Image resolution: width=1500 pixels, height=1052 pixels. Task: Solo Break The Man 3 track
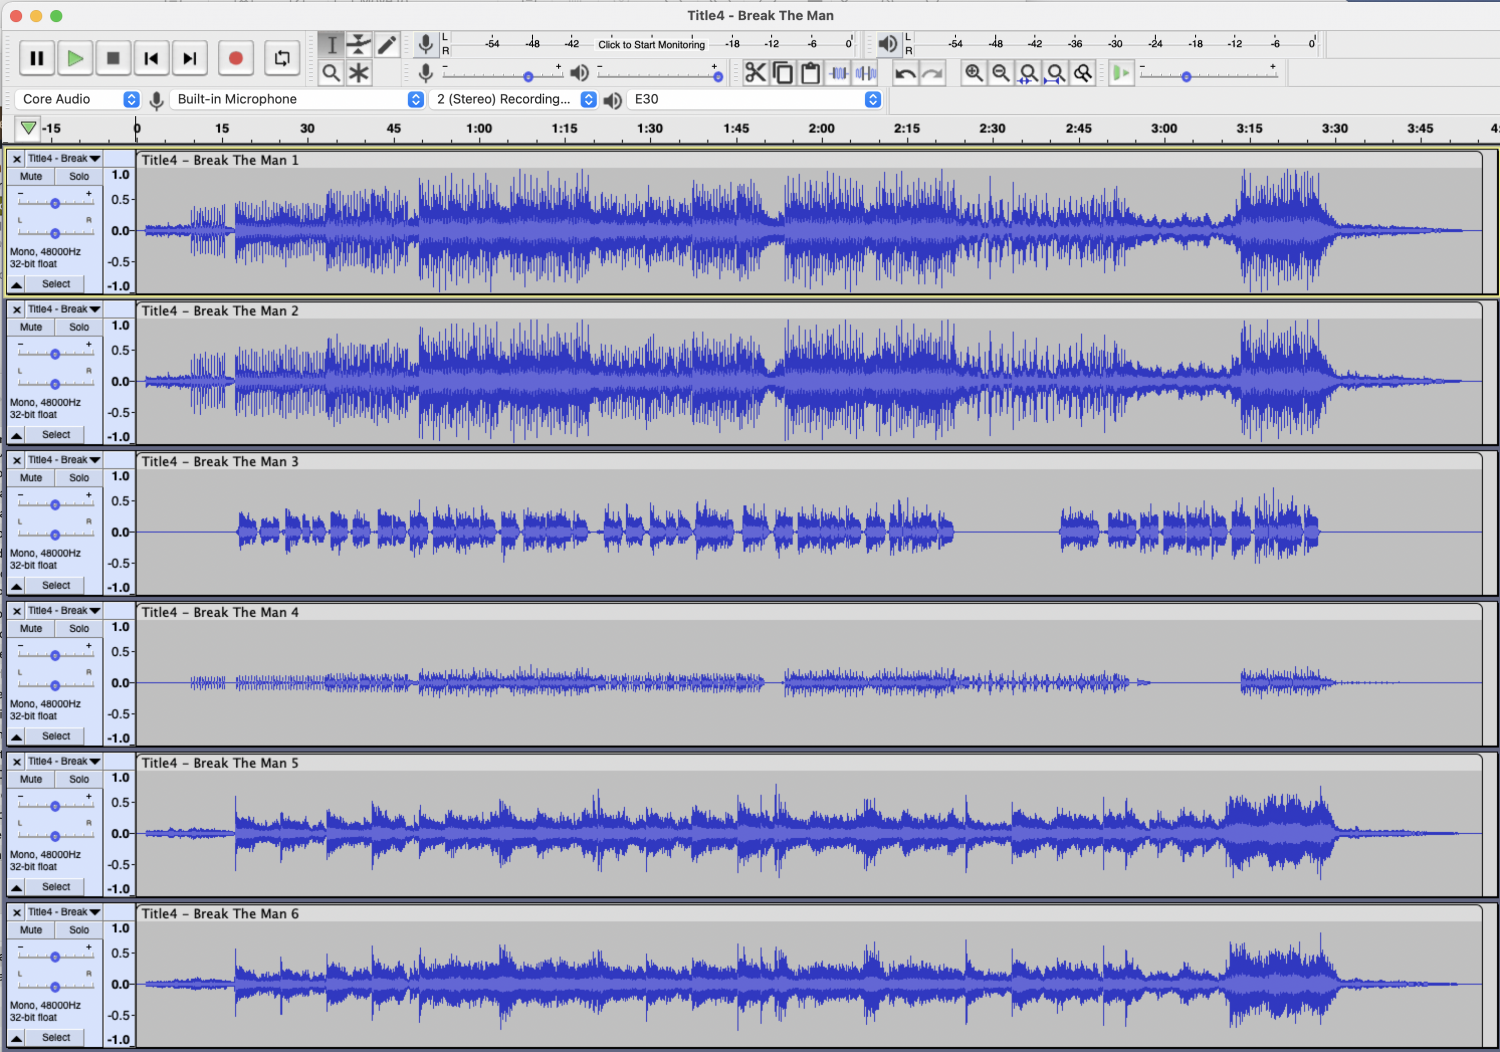tap(79, 478)
